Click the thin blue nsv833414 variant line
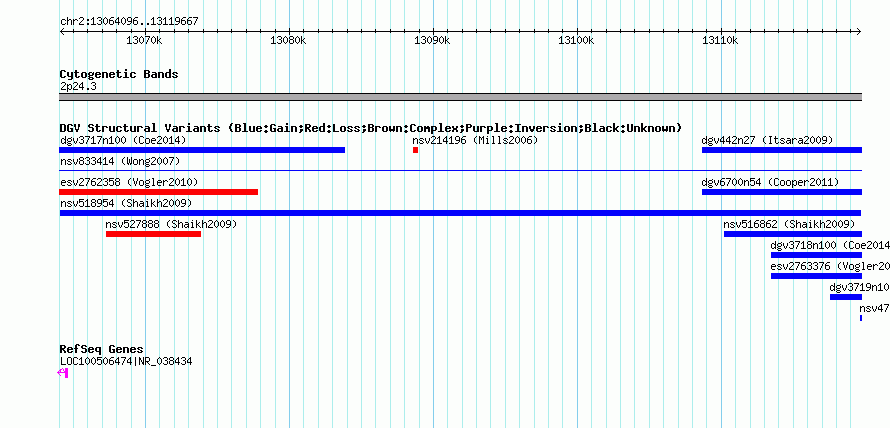Image resolution: width=890 pixels, height=428 pixels. tap(460, 170)
